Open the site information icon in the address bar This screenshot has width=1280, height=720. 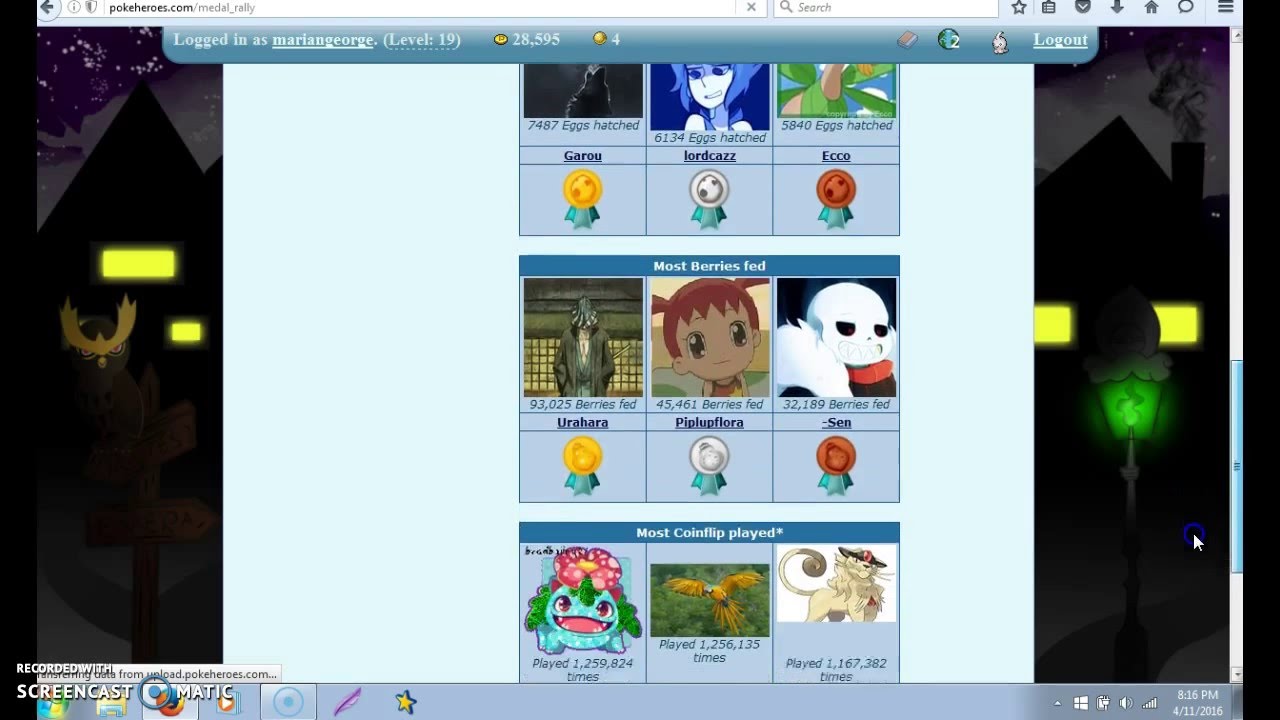(74, 7)
